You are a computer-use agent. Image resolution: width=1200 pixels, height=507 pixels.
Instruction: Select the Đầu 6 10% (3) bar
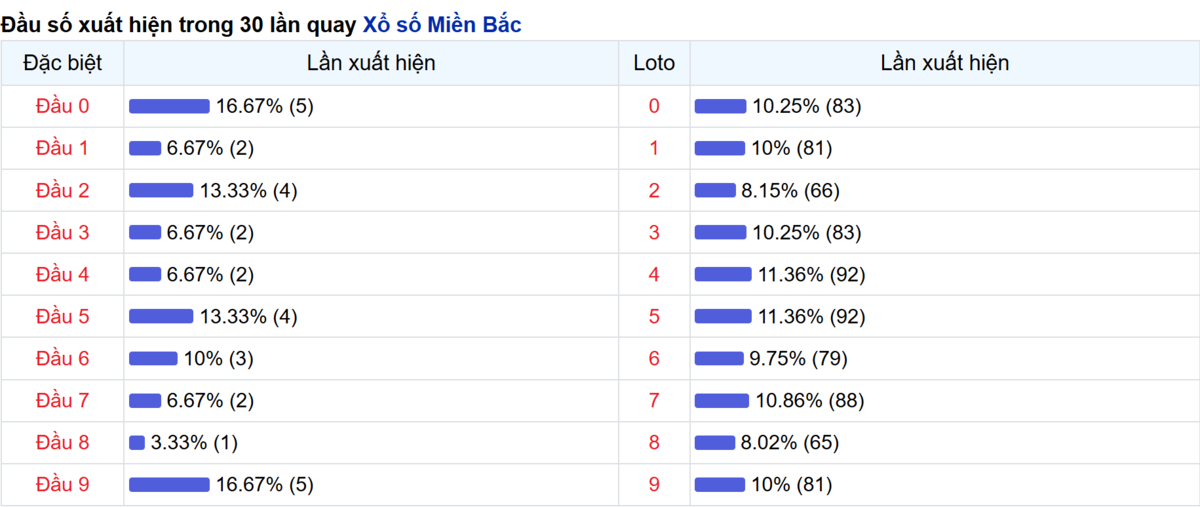[153, 358]
